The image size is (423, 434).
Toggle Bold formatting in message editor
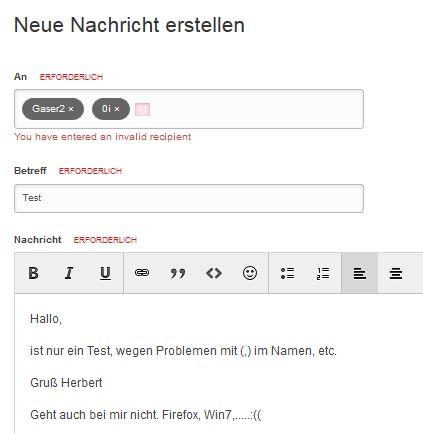coord(33,273)
